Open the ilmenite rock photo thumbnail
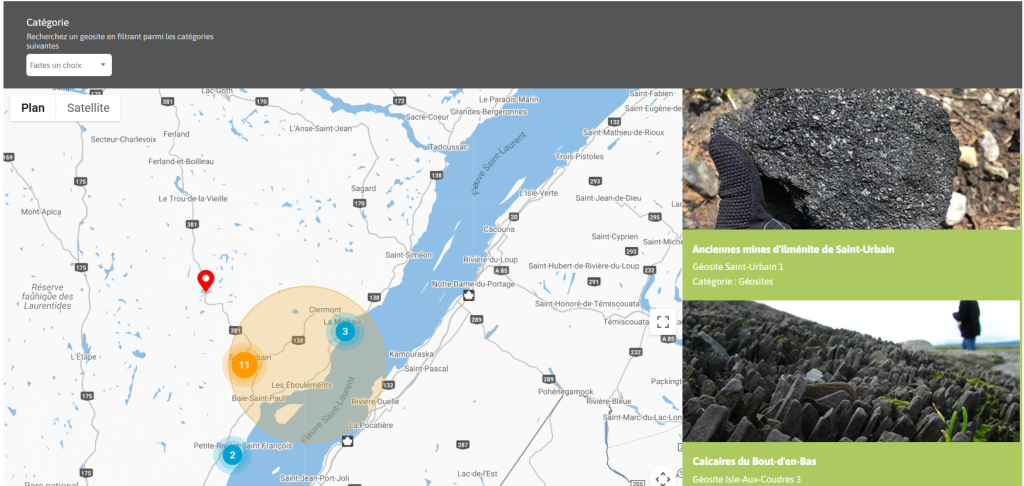The image size is (1024, 486). click(x=851, y=159)
